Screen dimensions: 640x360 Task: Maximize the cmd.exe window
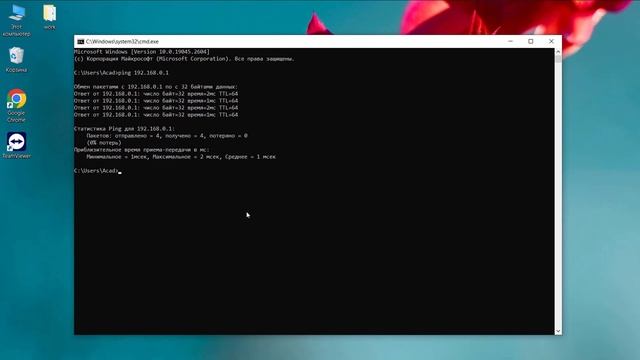(x=531, y=41)
